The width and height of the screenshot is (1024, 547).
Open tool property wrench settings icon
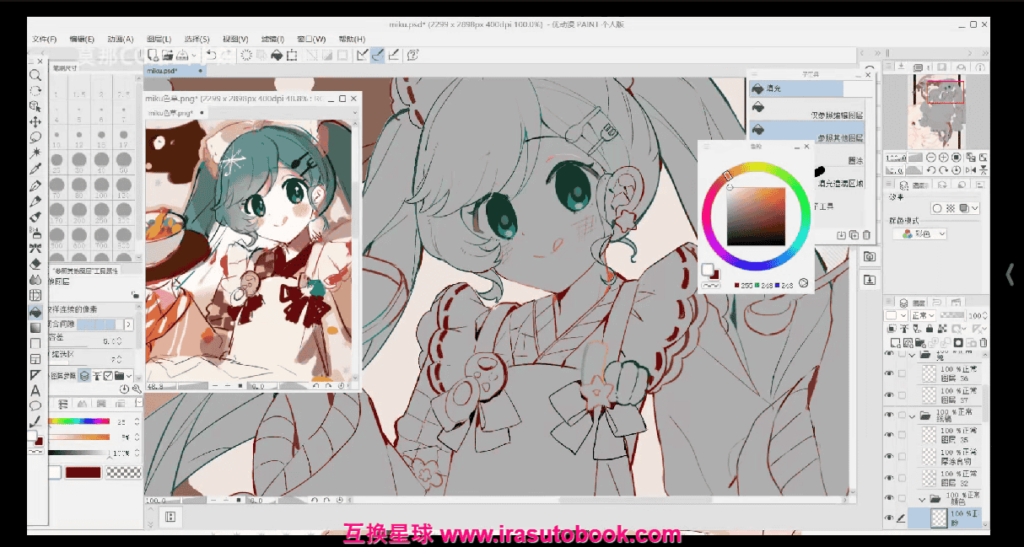pyautogui.click(x=136, y=388)
